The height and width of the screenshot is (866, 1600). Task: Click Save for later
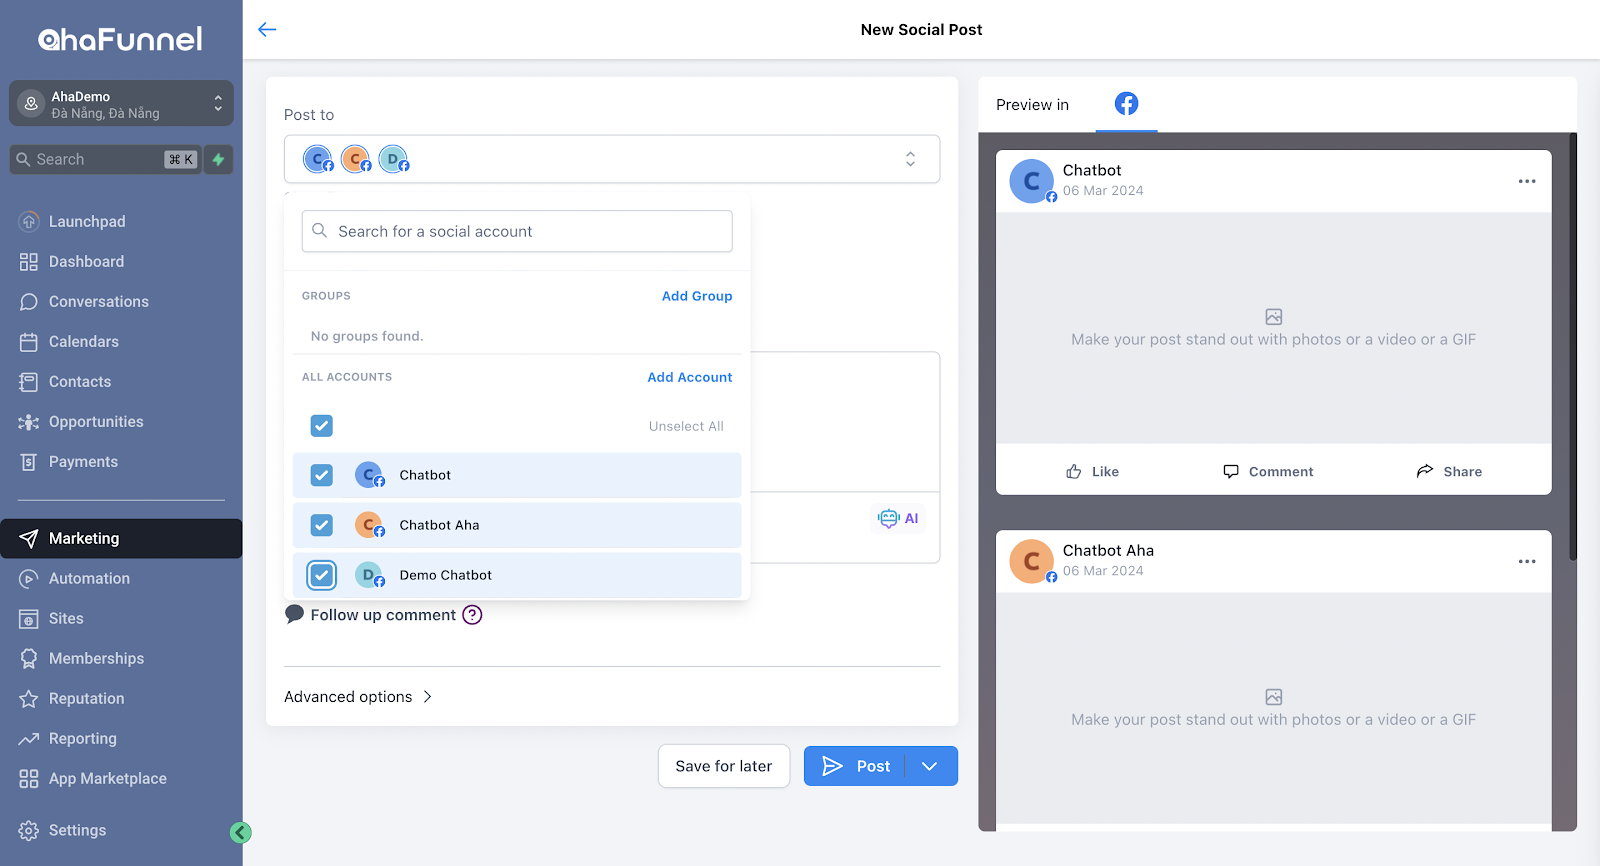724,766
